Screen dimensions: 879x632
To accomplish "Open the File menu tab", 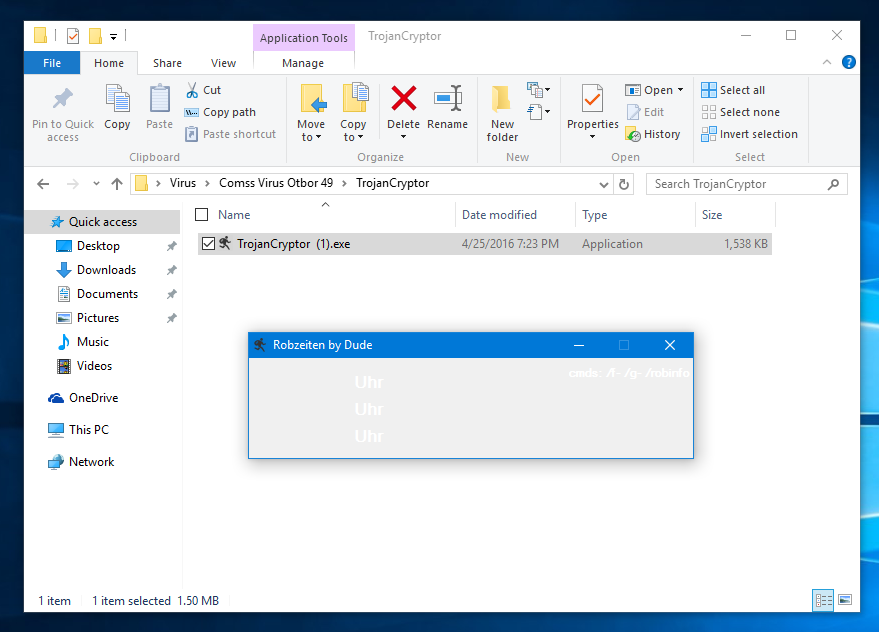I will (x=52, y=63).
